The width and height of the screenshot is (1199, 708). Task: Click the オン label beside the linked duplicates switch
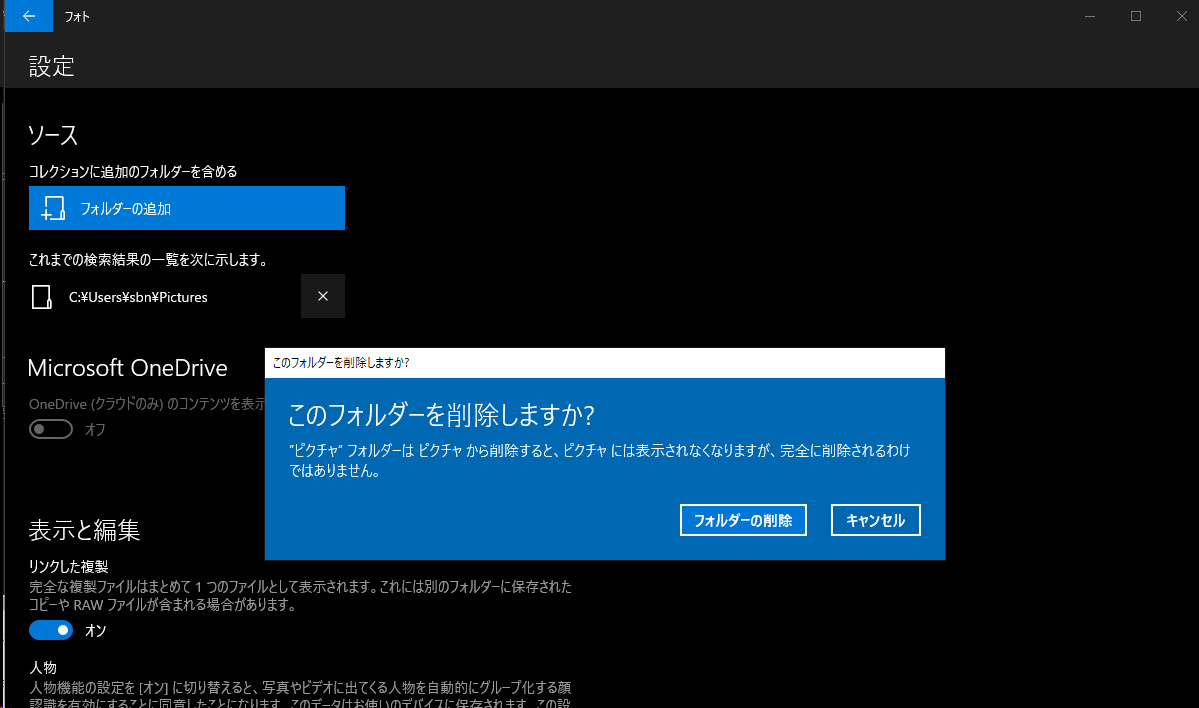click(x=95, y=631)
